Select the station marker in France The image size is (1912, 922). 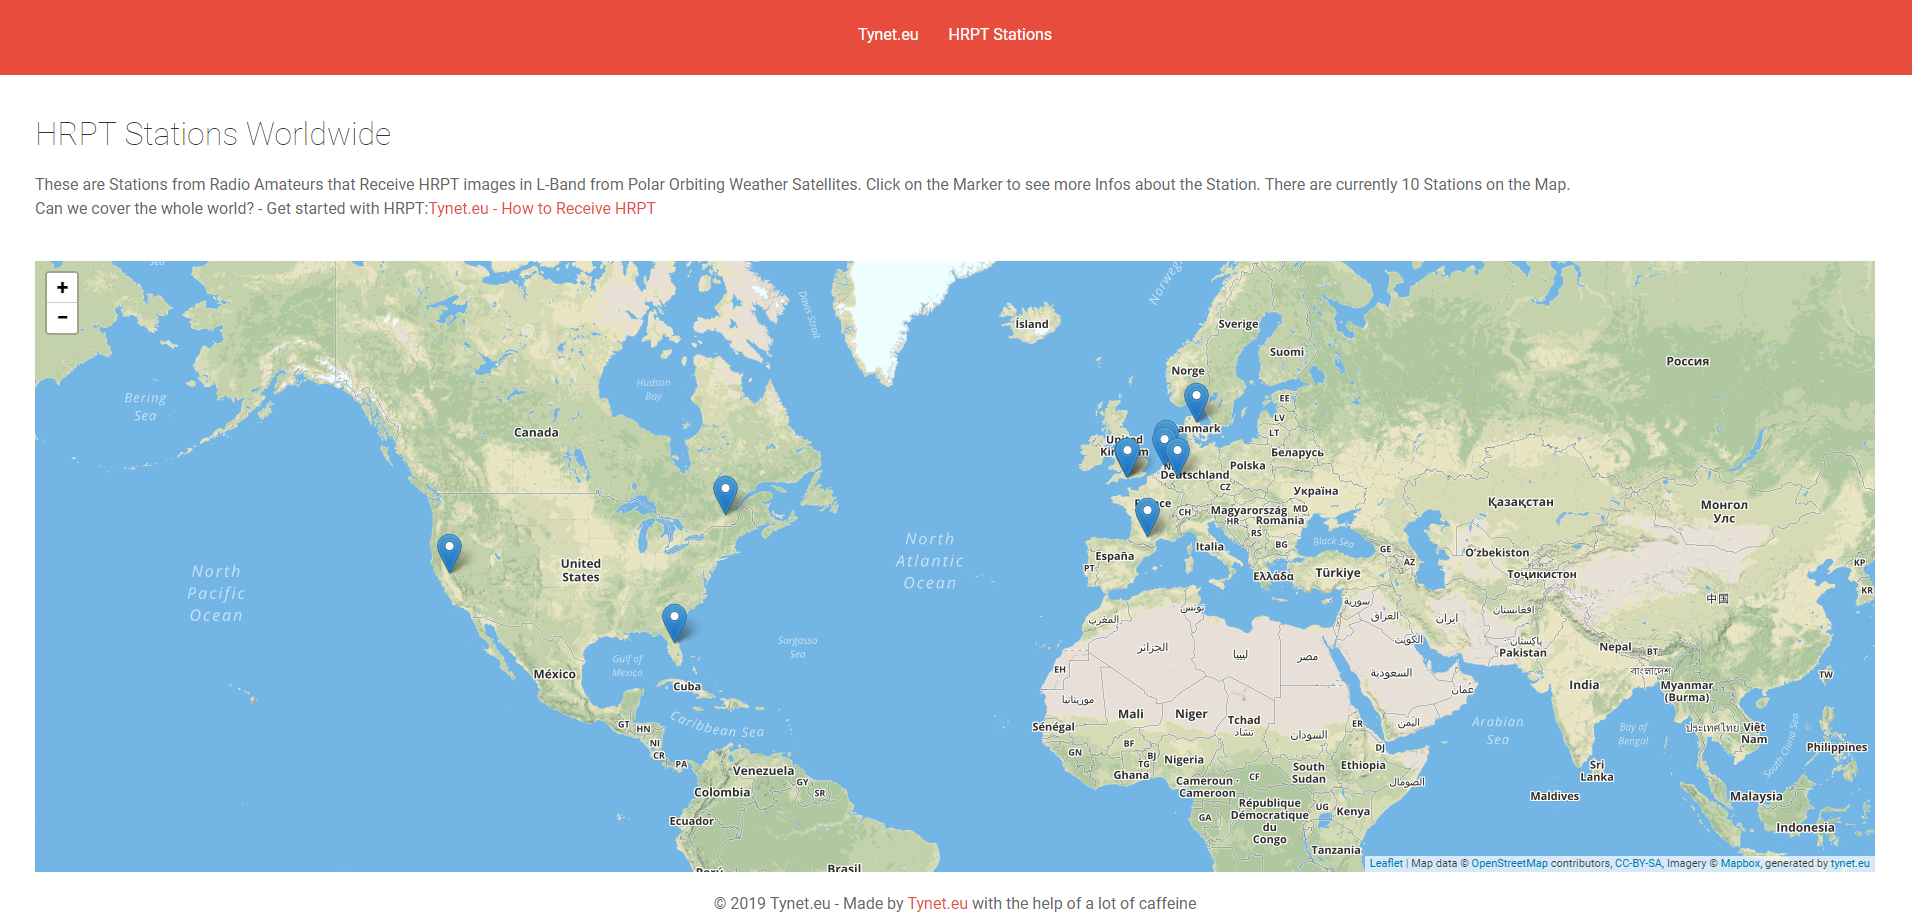1148,517
